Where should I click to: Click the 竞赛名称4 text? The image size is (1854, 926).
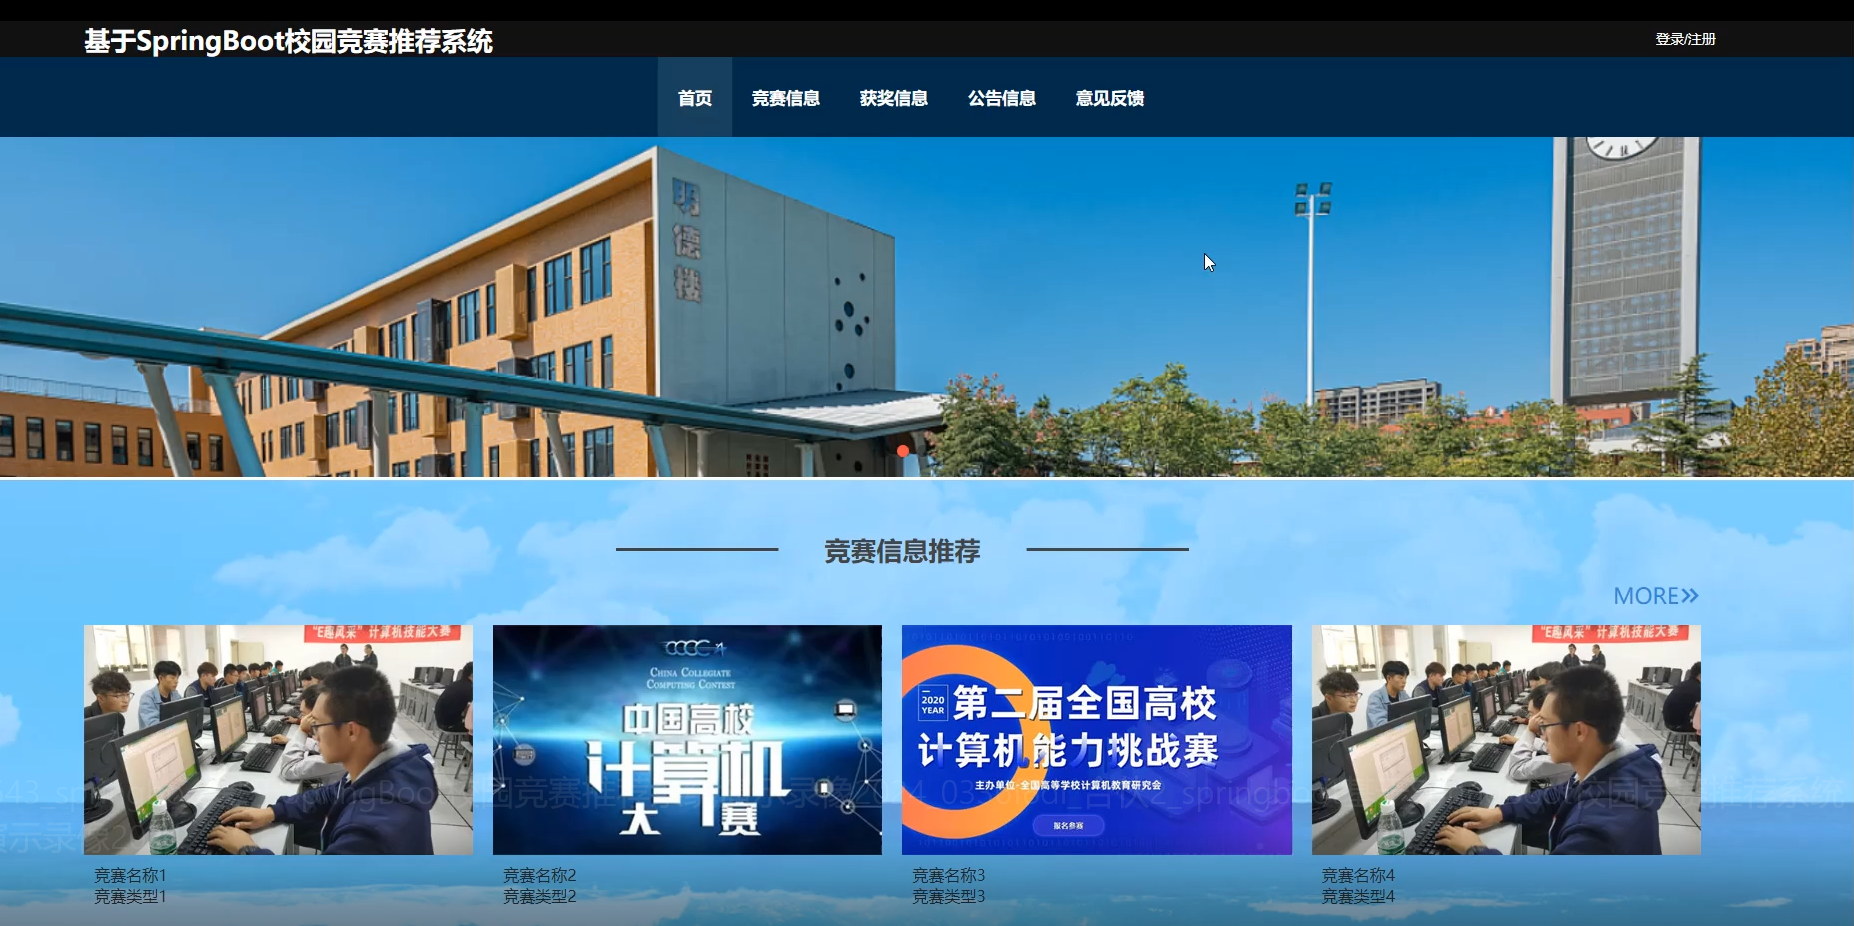click(1358, 875)
